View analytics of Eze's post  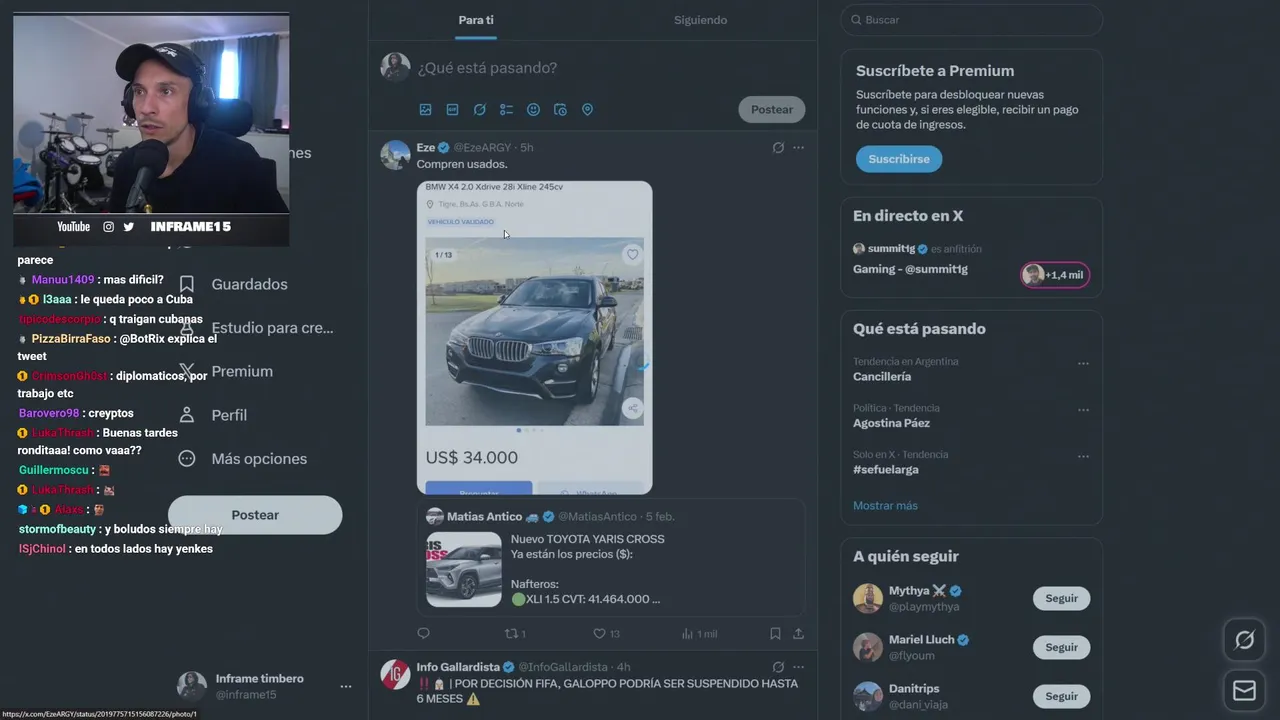(x=699, y=633)
